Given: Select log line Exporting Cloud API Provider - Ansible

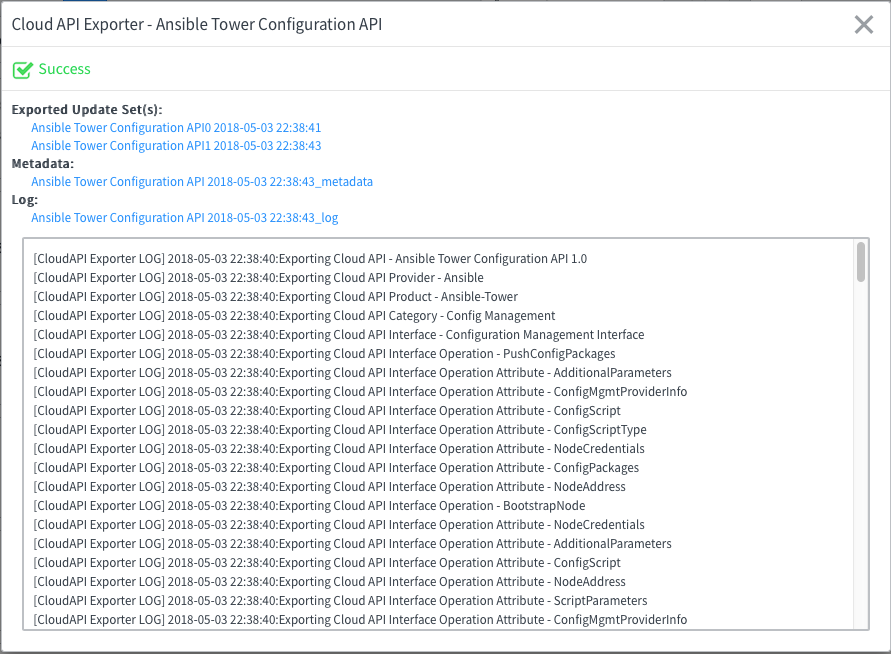Looking at the screenshot, I should coord(259,278).
